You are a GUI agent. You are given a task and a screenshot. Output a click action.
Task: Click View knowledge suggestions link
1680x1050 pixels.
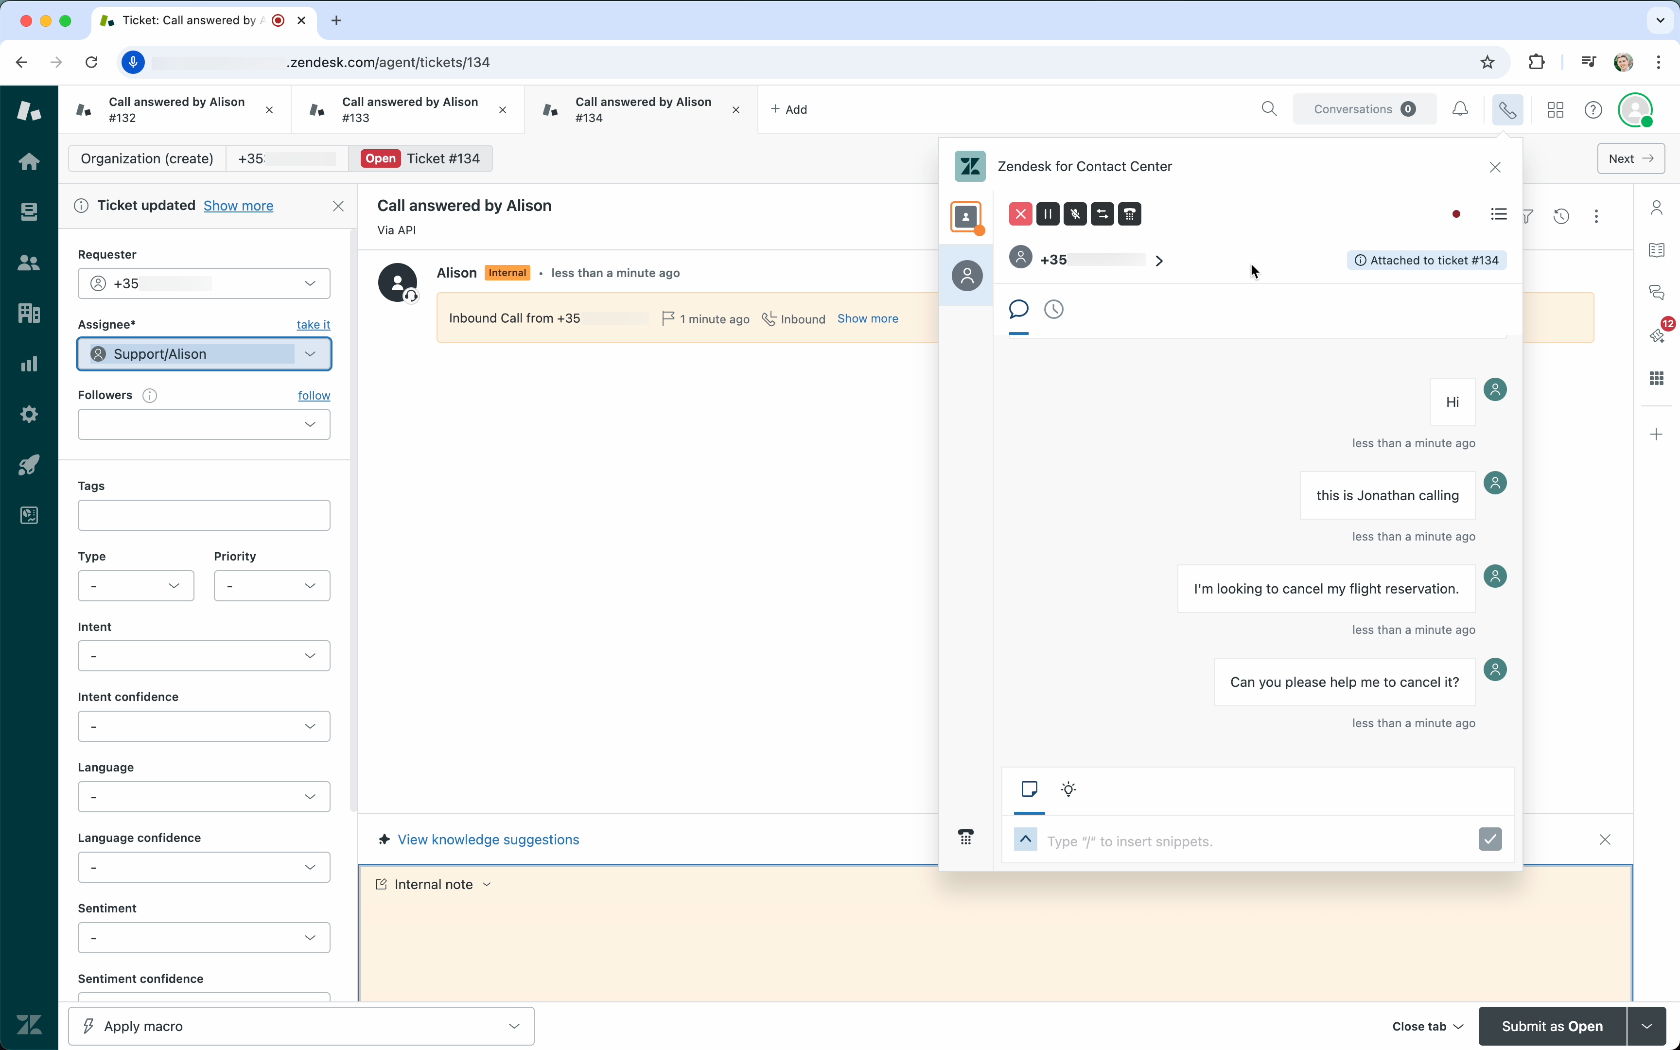488,840
